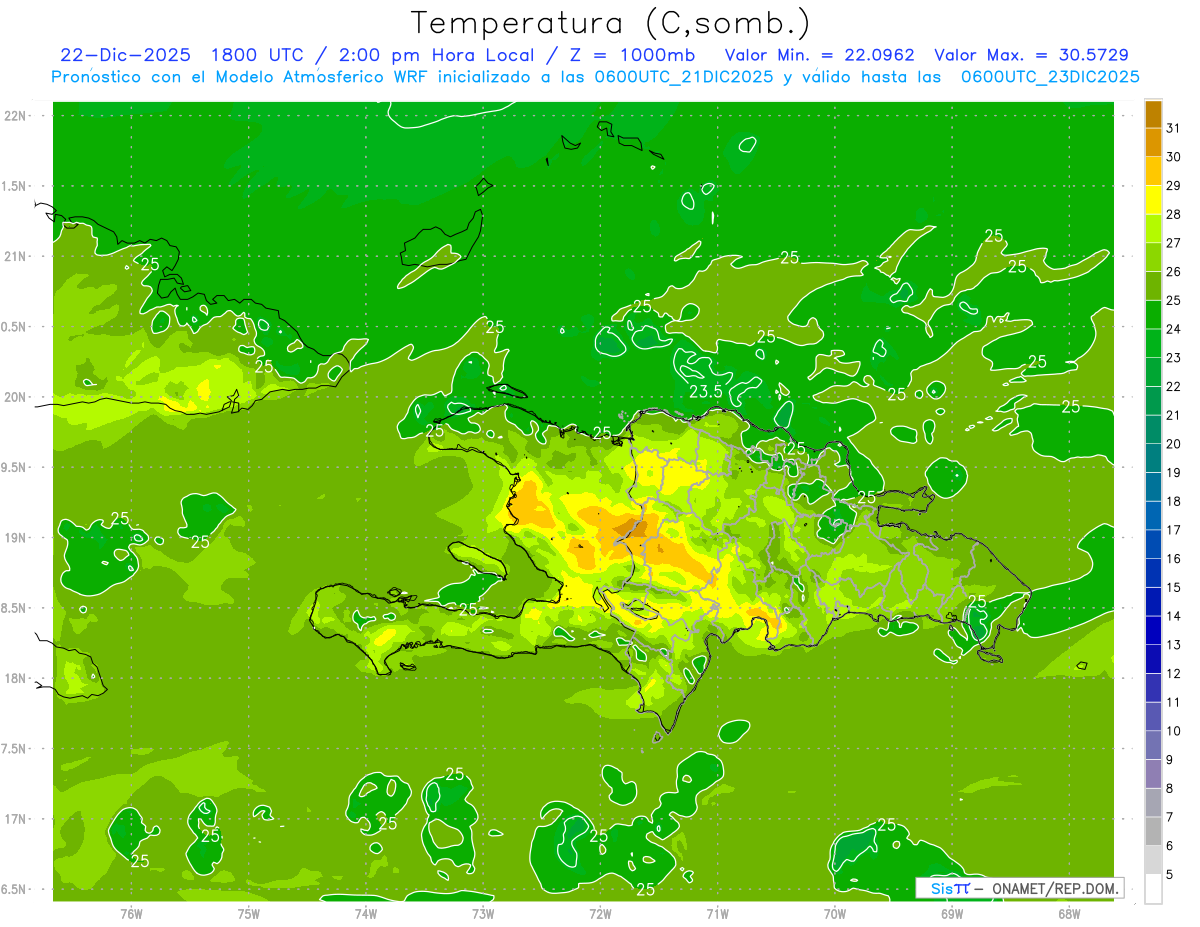Click the '23.5' contour label north of Hispaniola
This screenshot has width=1200, height=927.
coord(706,391)
